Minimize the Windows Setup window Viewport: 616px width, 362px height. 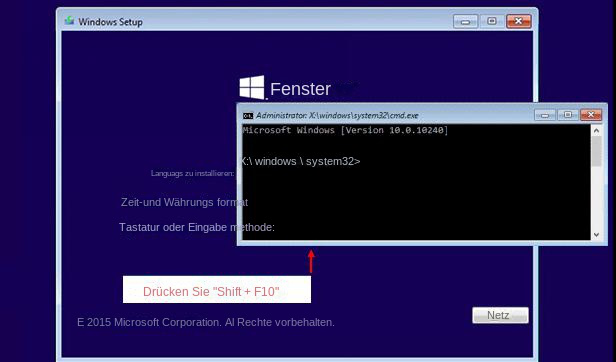click(x=466, y=21)
